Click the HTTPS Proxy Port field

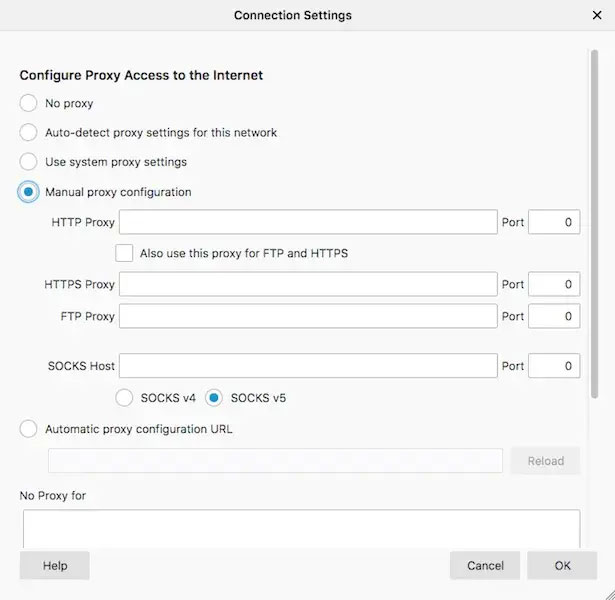pyautogui.click(x=554, y=284)
